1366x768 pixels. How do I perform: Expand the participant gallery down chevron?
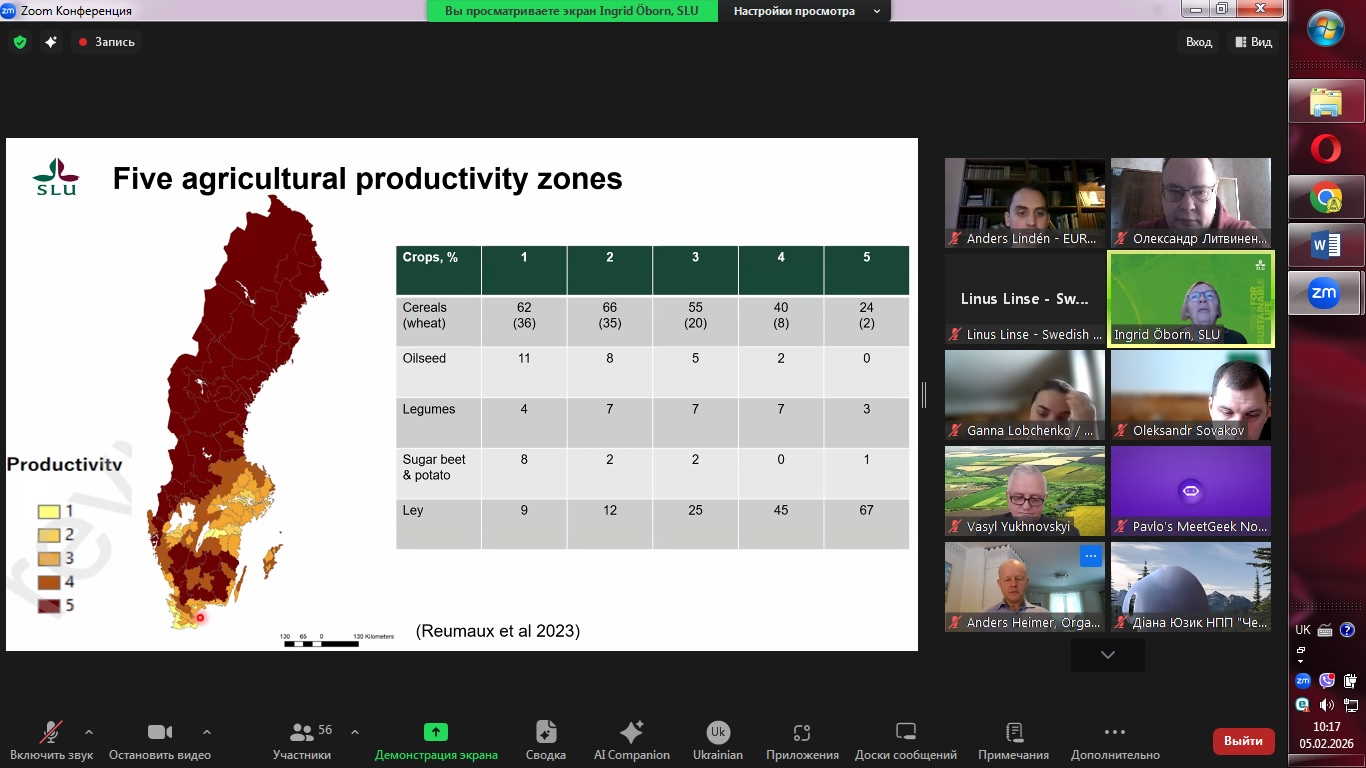pos(1107,655)
